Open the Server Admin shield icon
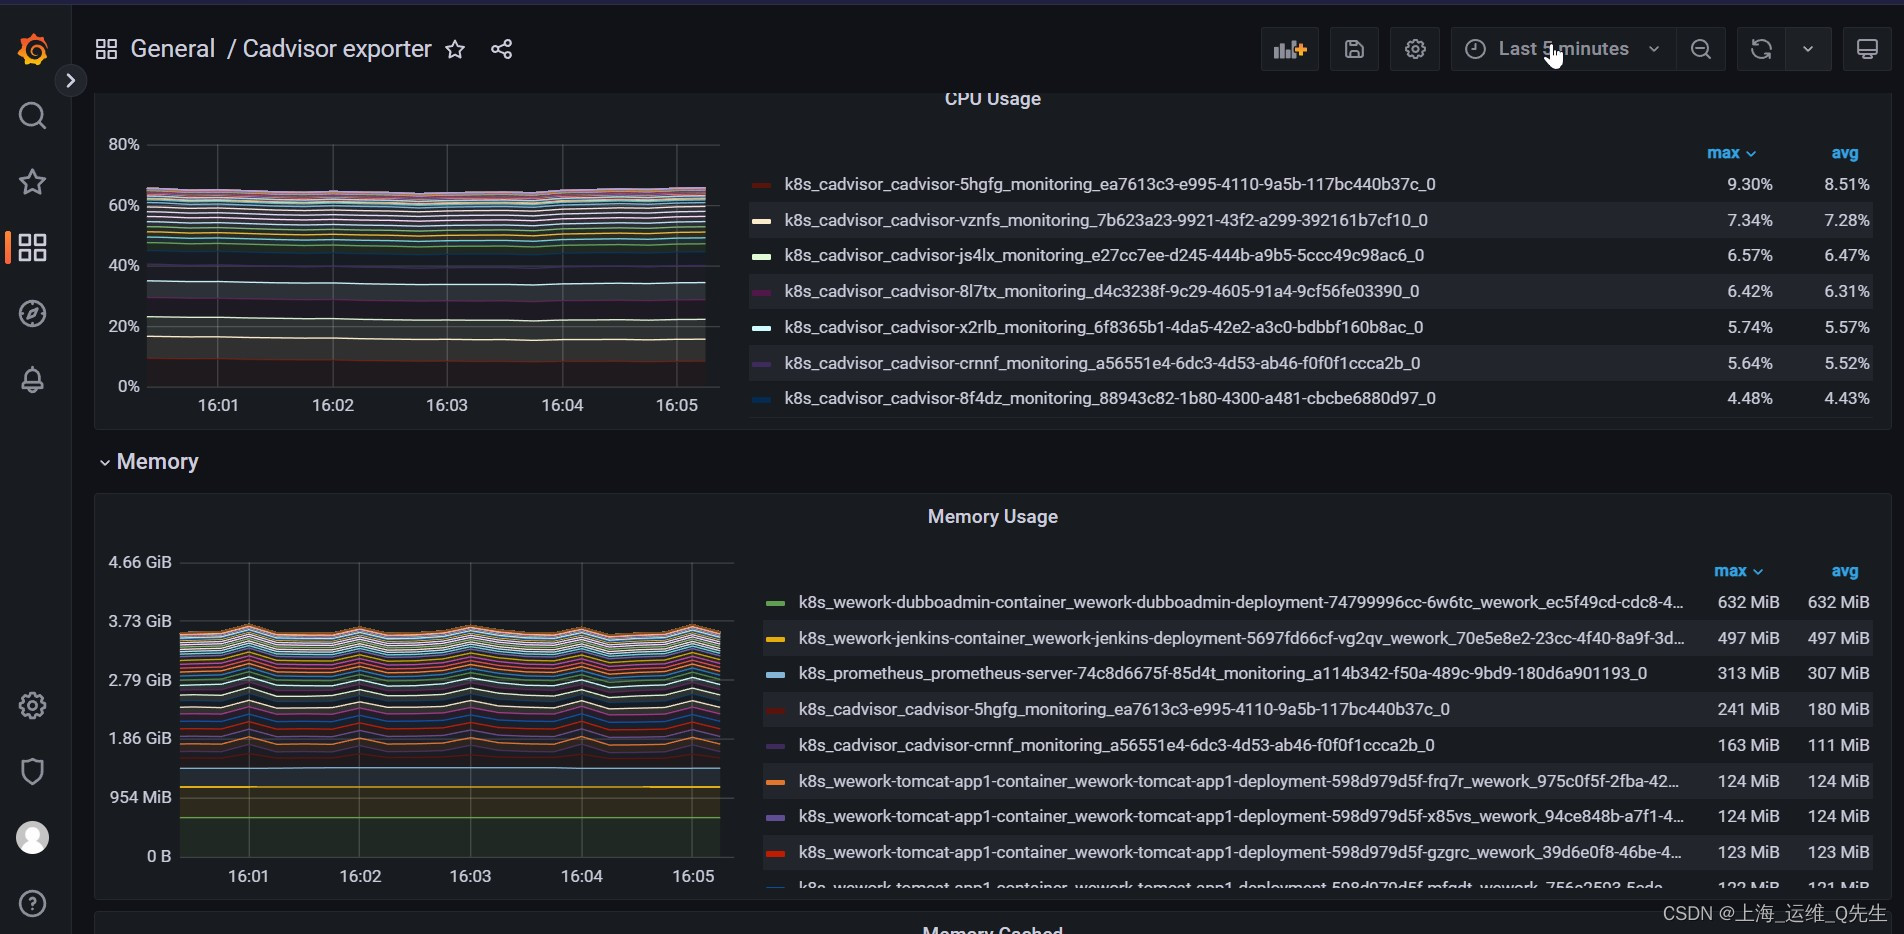The image size is (1904, 934). point(33,772)
